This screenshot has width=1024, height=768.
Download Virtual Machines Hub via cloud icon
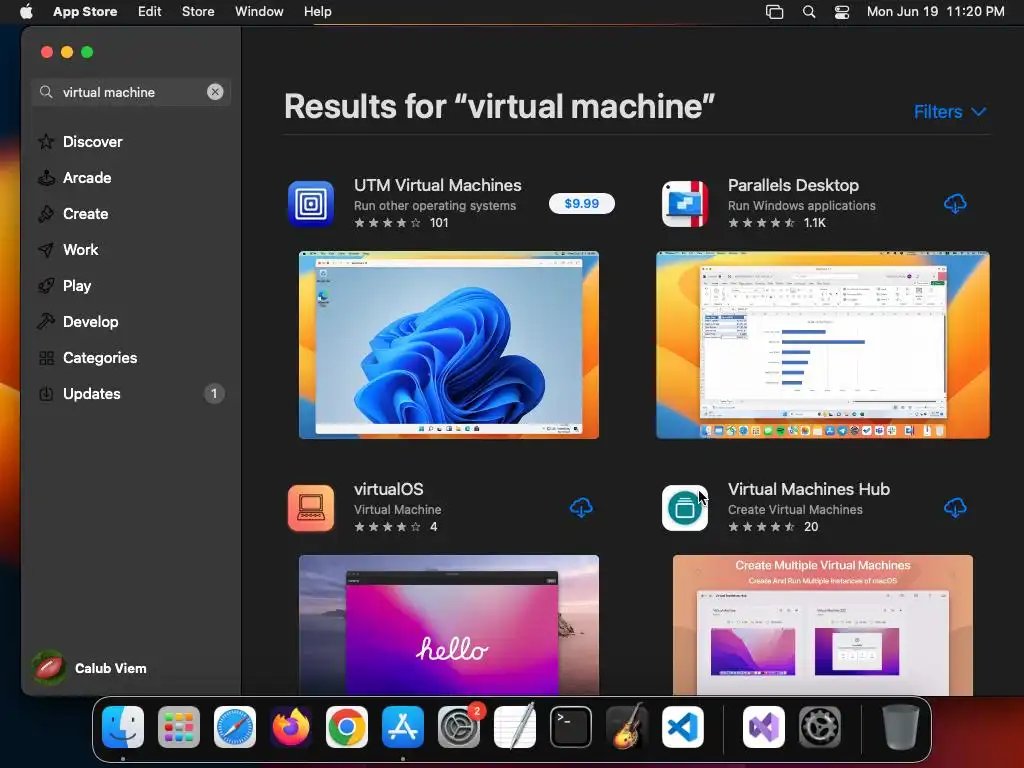(955, 508)
